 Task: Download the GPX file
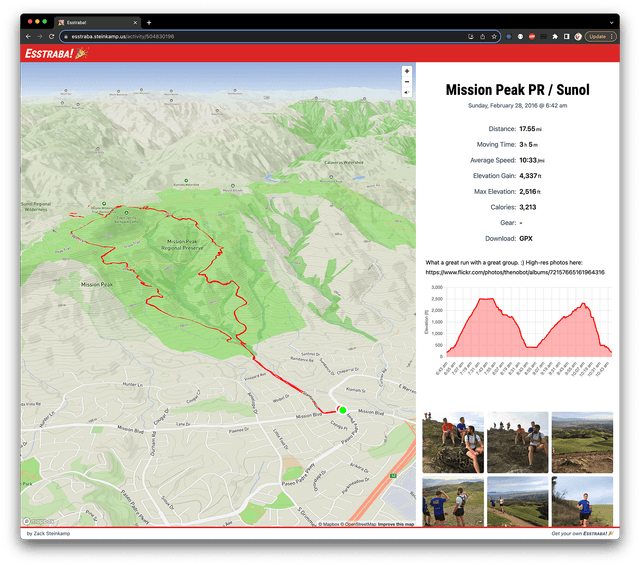click(526, 239)
